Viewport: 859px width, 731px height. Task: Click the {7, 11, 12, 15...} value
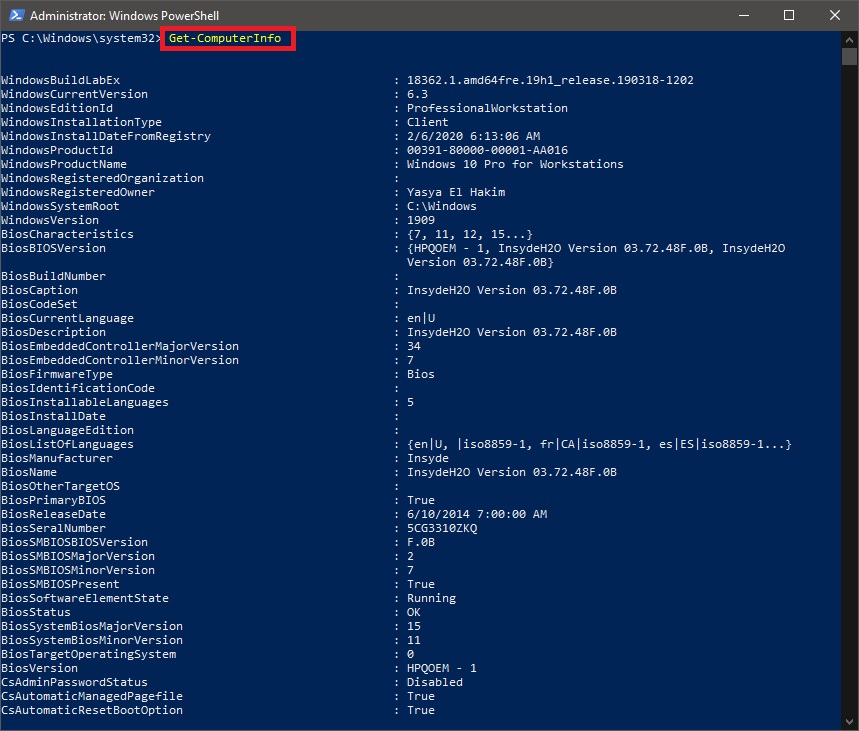pos(469,235)
